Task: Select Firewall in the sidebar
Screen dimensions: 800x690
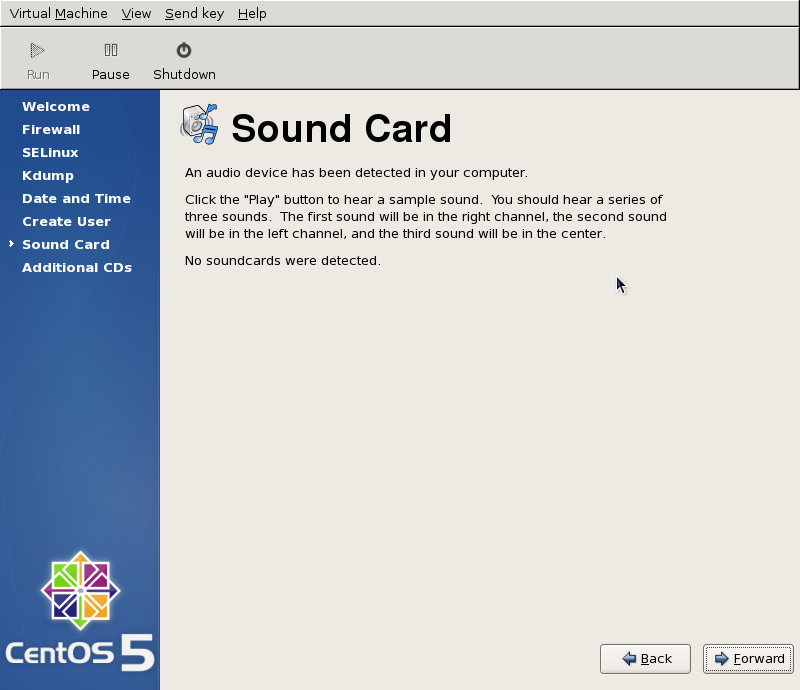Action: (51, 130)
